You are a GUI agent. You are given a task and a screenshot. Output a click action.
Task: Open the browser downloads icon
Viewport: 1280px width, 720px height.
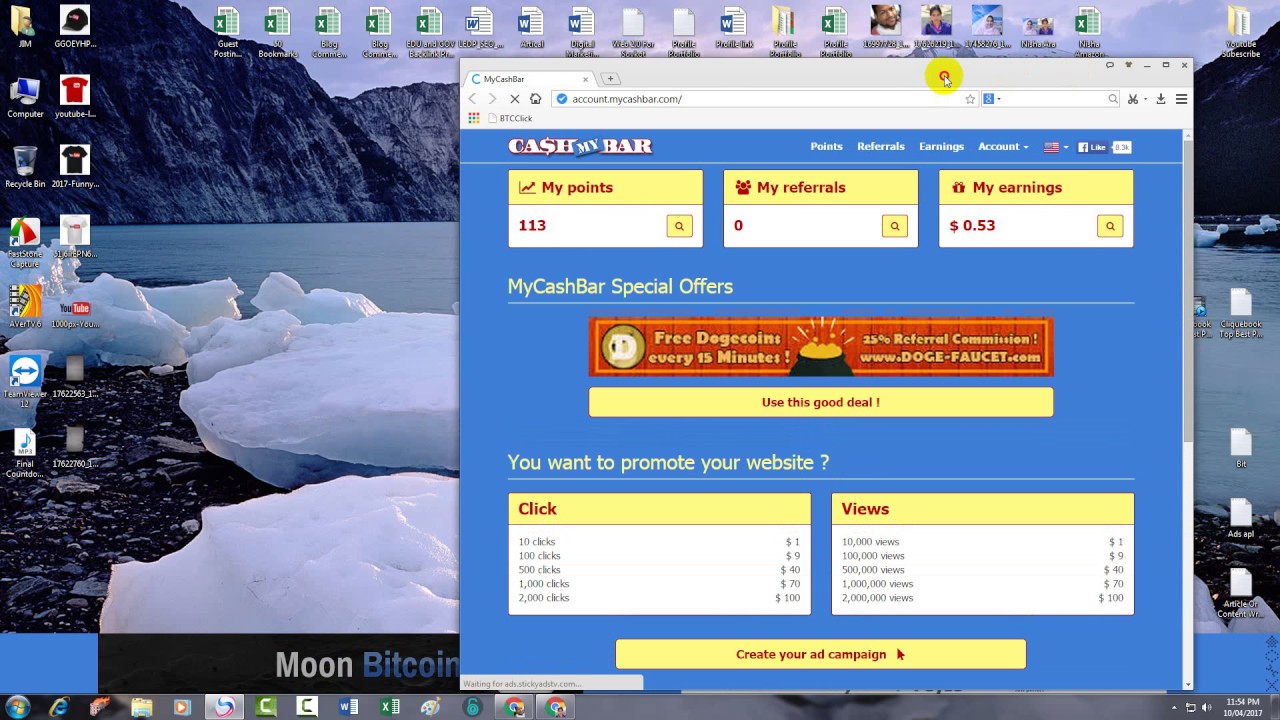point(1161,99)
